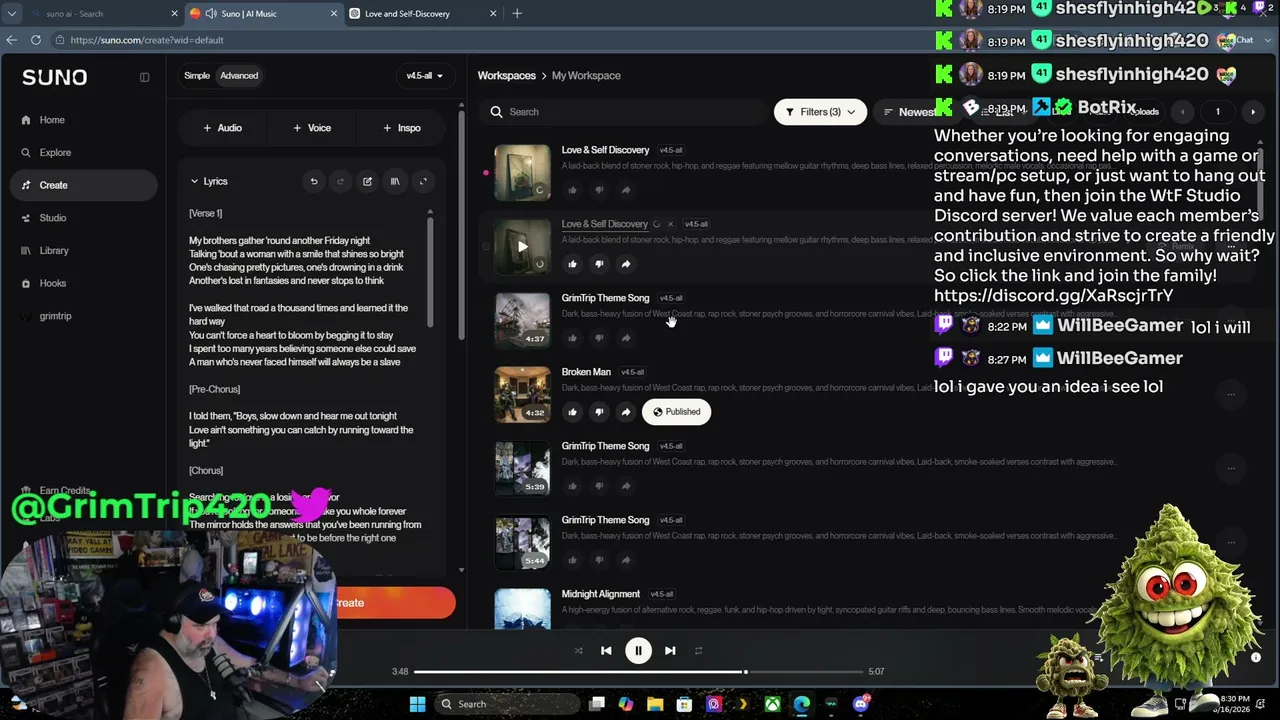Viewport: 1280px width, 720px height.
Task: Open Discord from the taskbar
Action: tap(860, 704)
